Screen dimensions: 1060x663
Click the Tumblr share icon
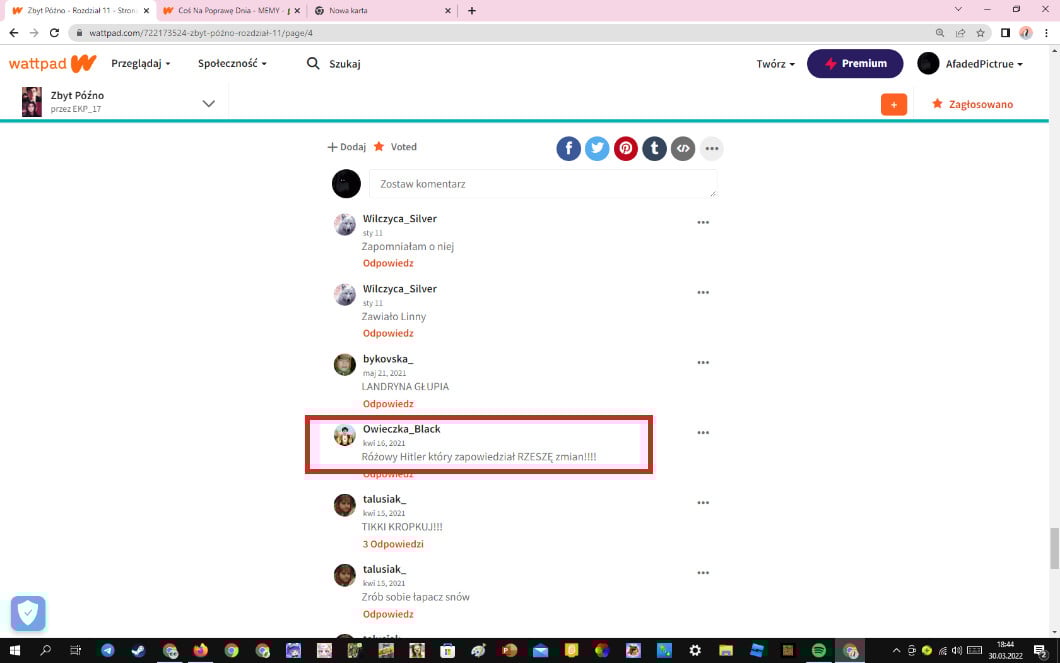pos(654,149)
